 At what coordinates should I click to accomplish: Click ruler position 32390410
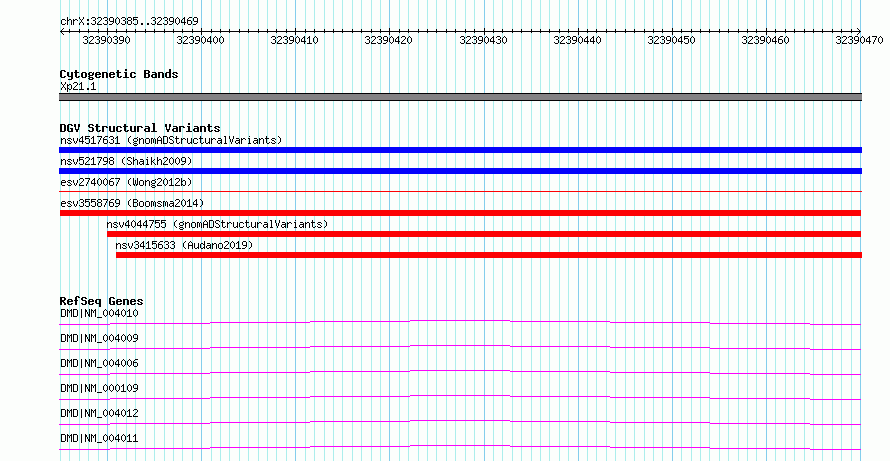[294, 40]
